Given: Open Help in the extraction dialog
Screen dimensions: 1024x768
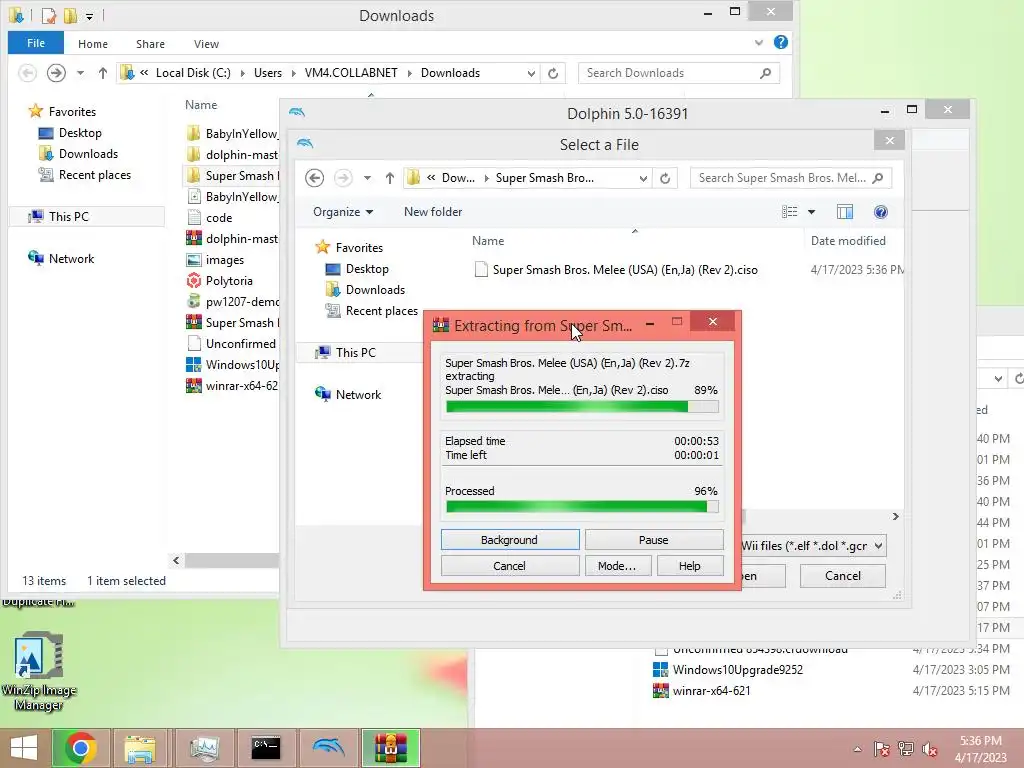Looking at the screenshot, I should pyautogui.click(x=690, y=566).
